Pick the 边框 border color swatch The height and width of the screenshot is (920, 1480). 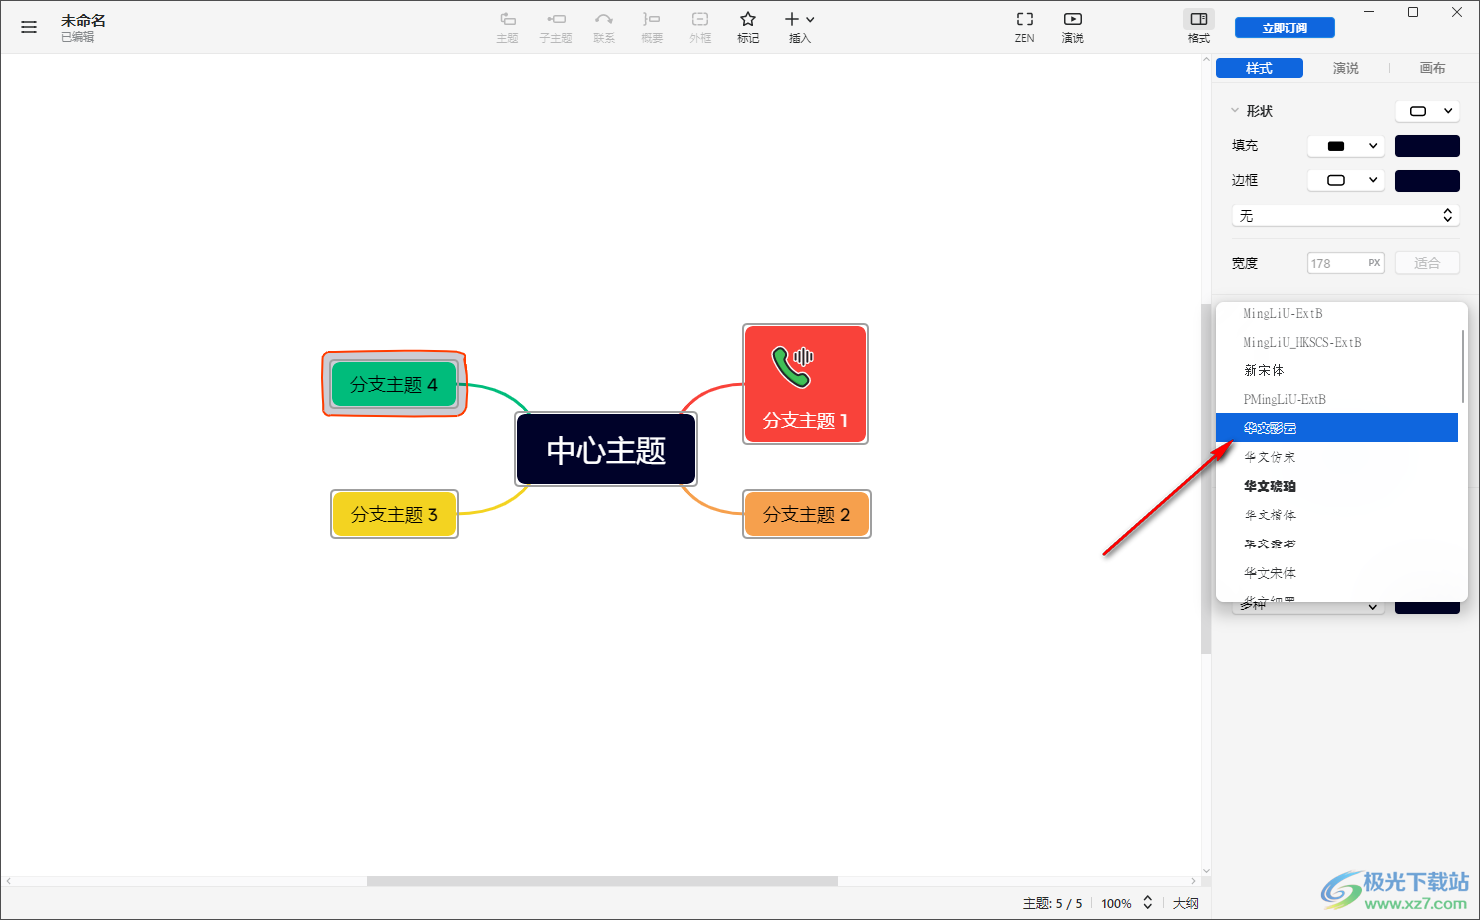point(1427,181)
